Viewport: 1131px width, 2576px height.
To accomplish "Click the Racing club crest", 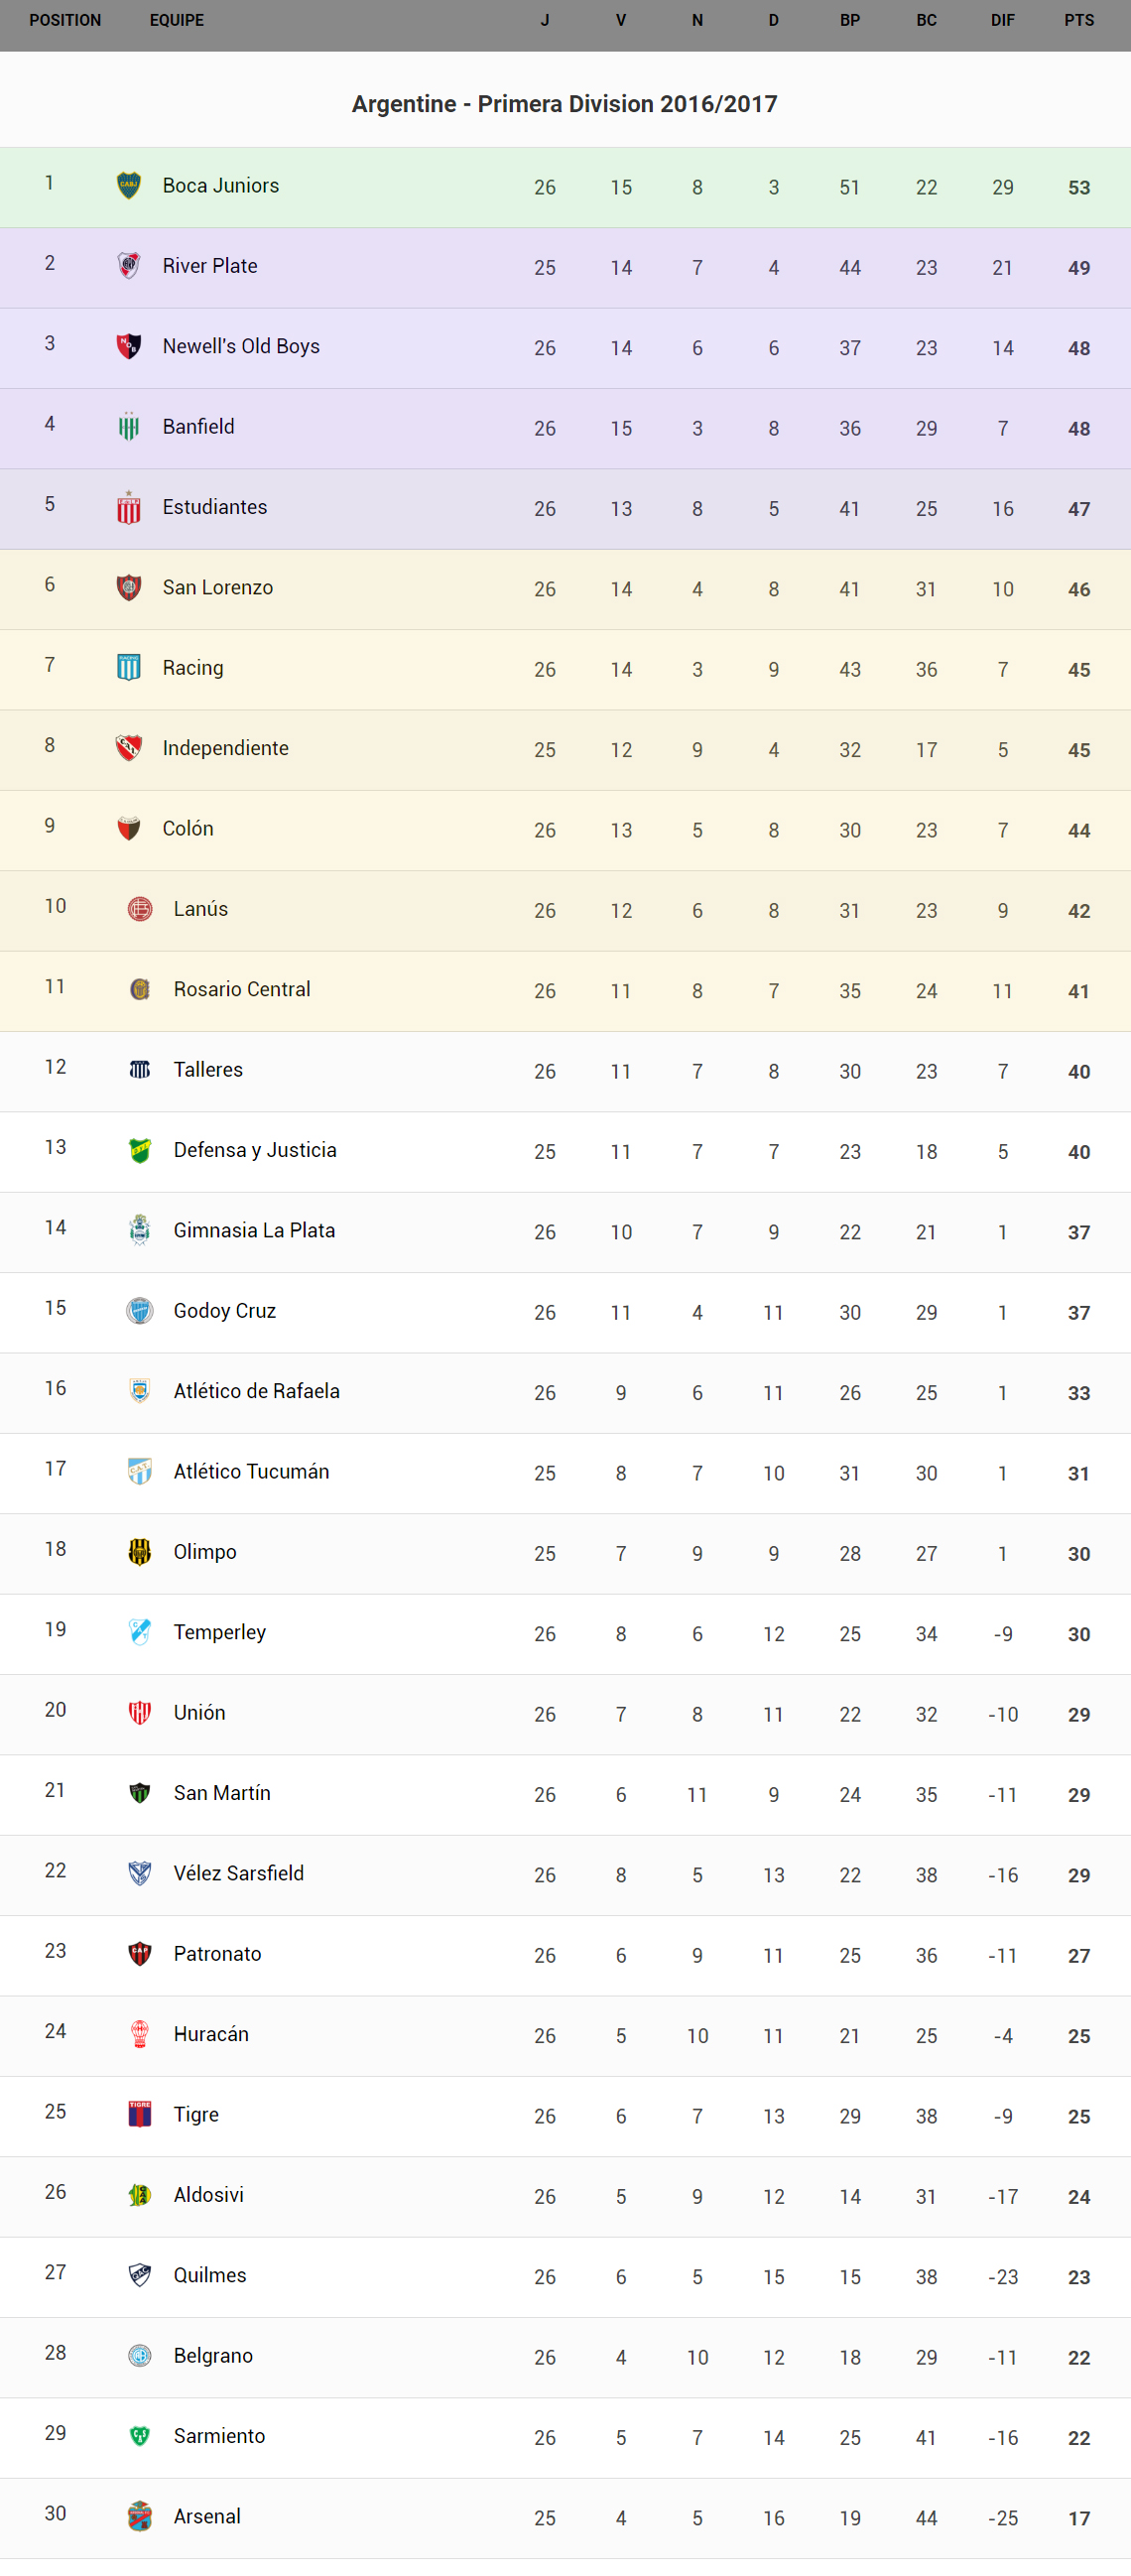I will click(x=129, y=667).
